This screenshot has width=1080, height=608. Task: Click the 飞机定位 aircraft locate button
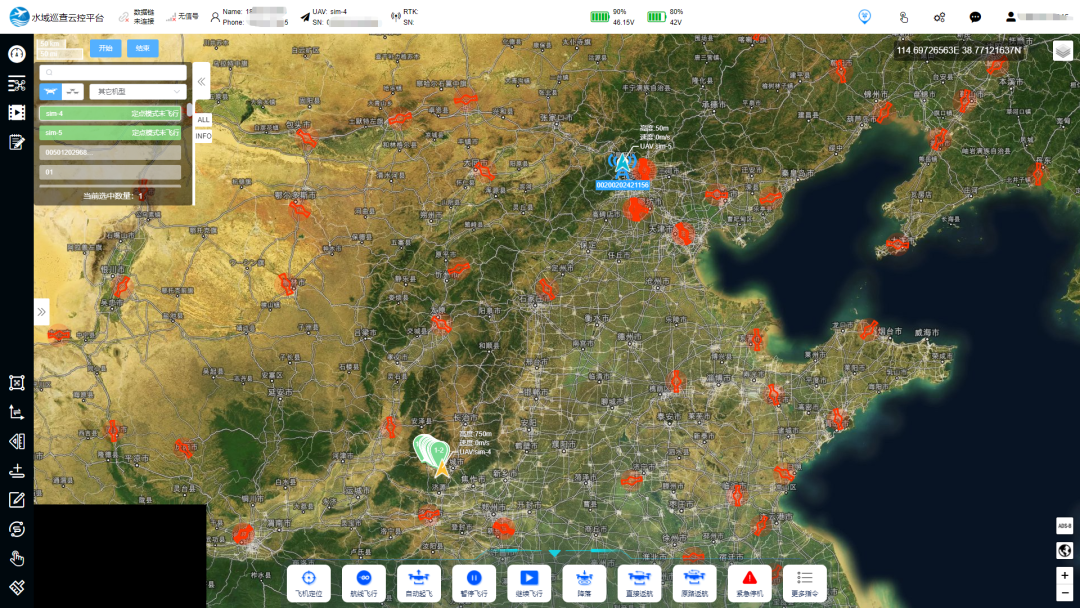coord(309,582)
